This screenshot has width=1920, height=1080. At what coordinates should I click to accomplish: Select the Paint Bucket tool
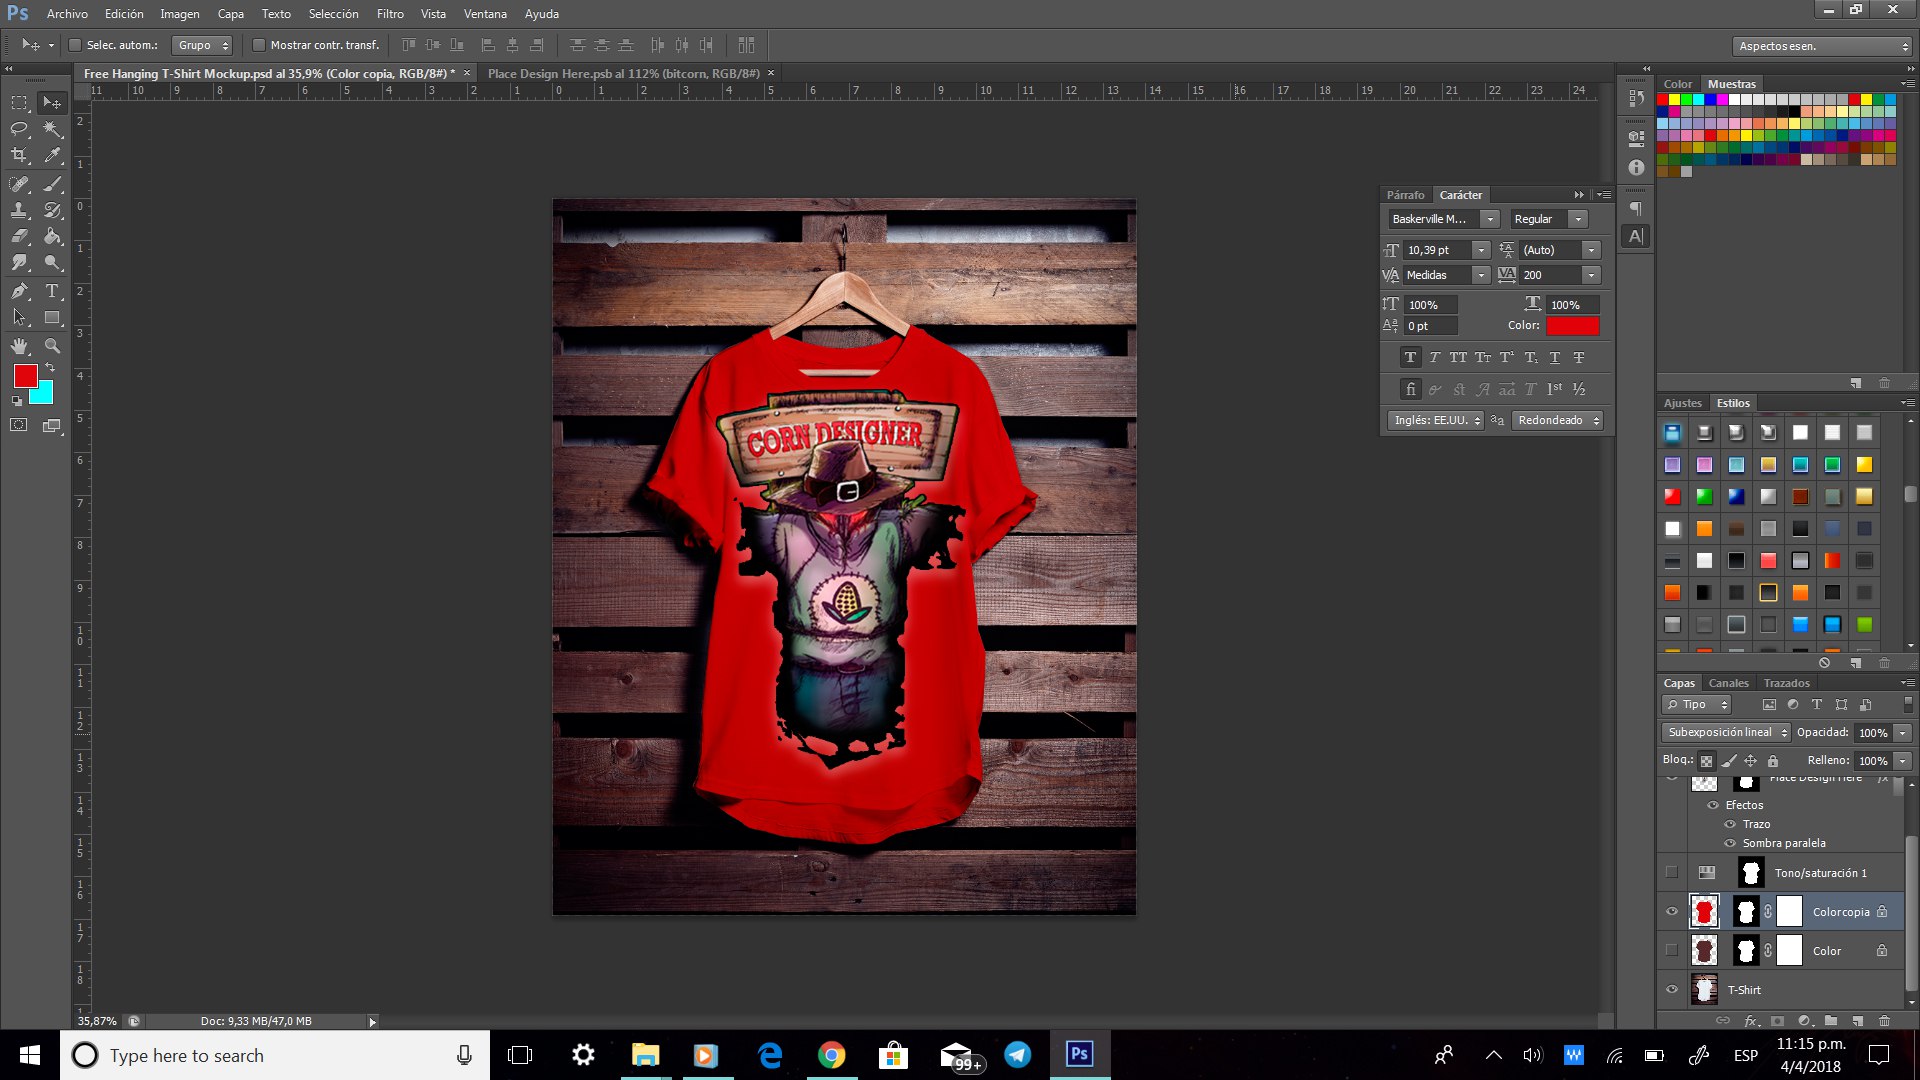pos(52,236)
